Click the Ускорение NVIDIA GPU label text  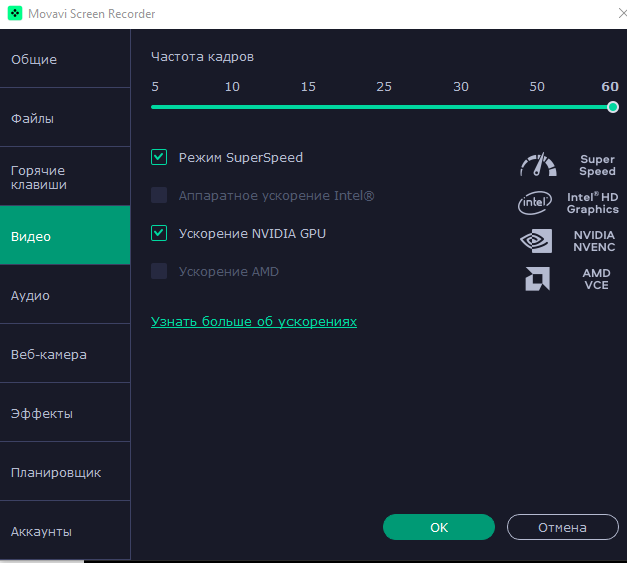[x=252, y=233]
